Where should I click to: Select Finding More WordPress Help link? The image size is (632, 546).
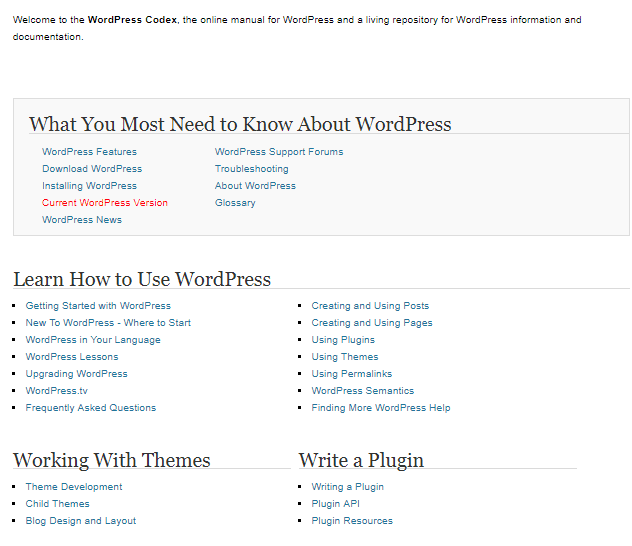(380, 407)
